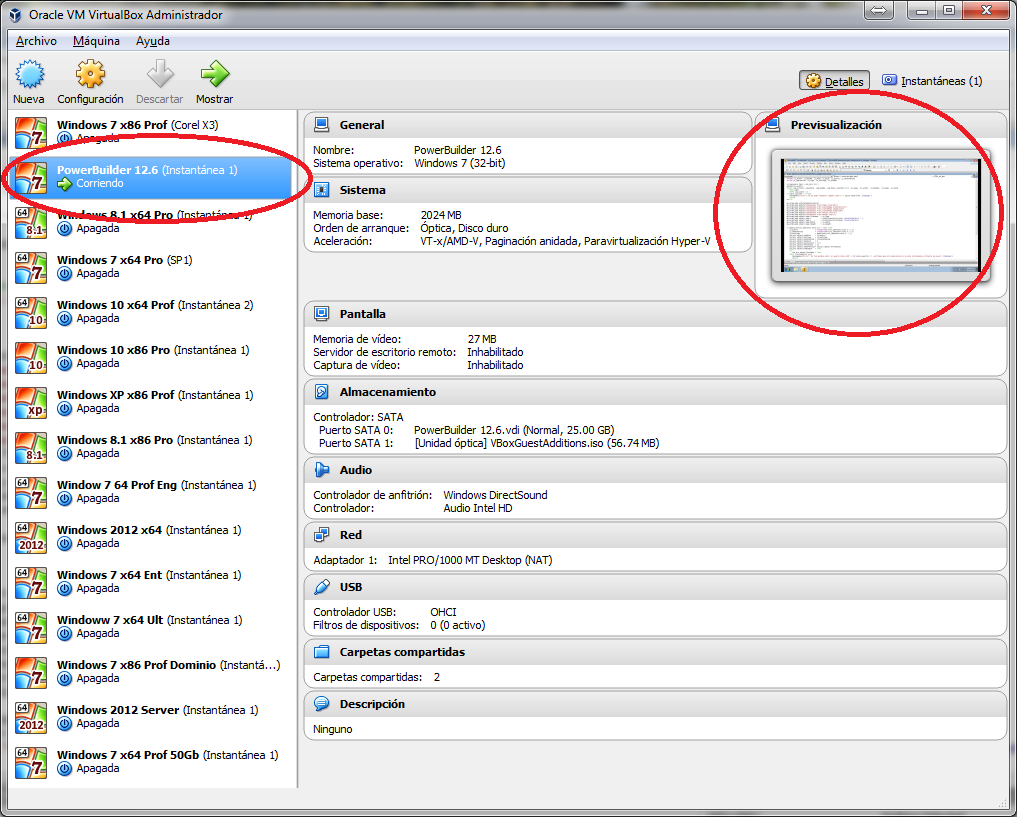This screenshot has height=817, width=1017.
Task: Select Windoww 7 x64 Ult machine
Action: 152,626
